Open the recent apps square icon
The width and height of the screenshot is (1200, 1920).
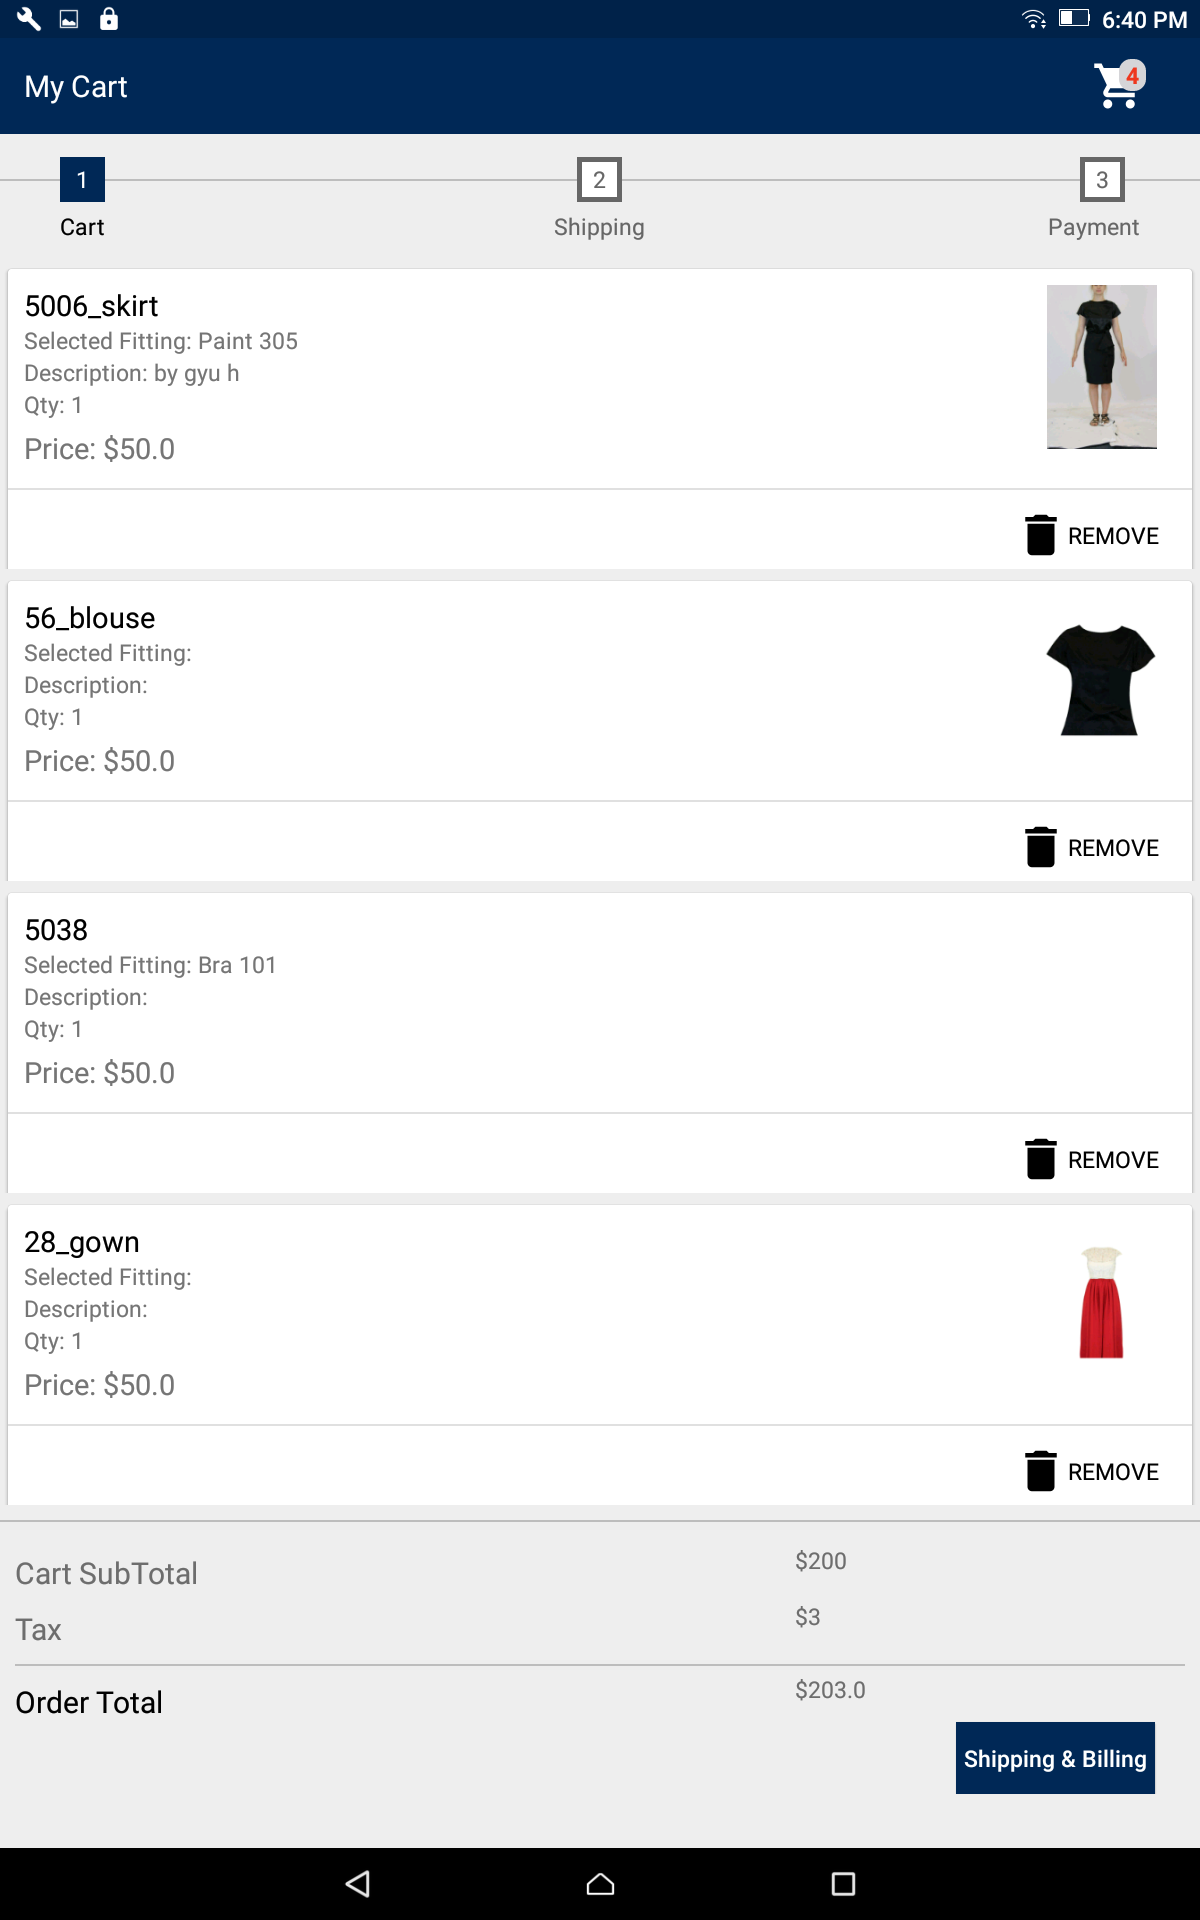click(x=843, y=1884)
